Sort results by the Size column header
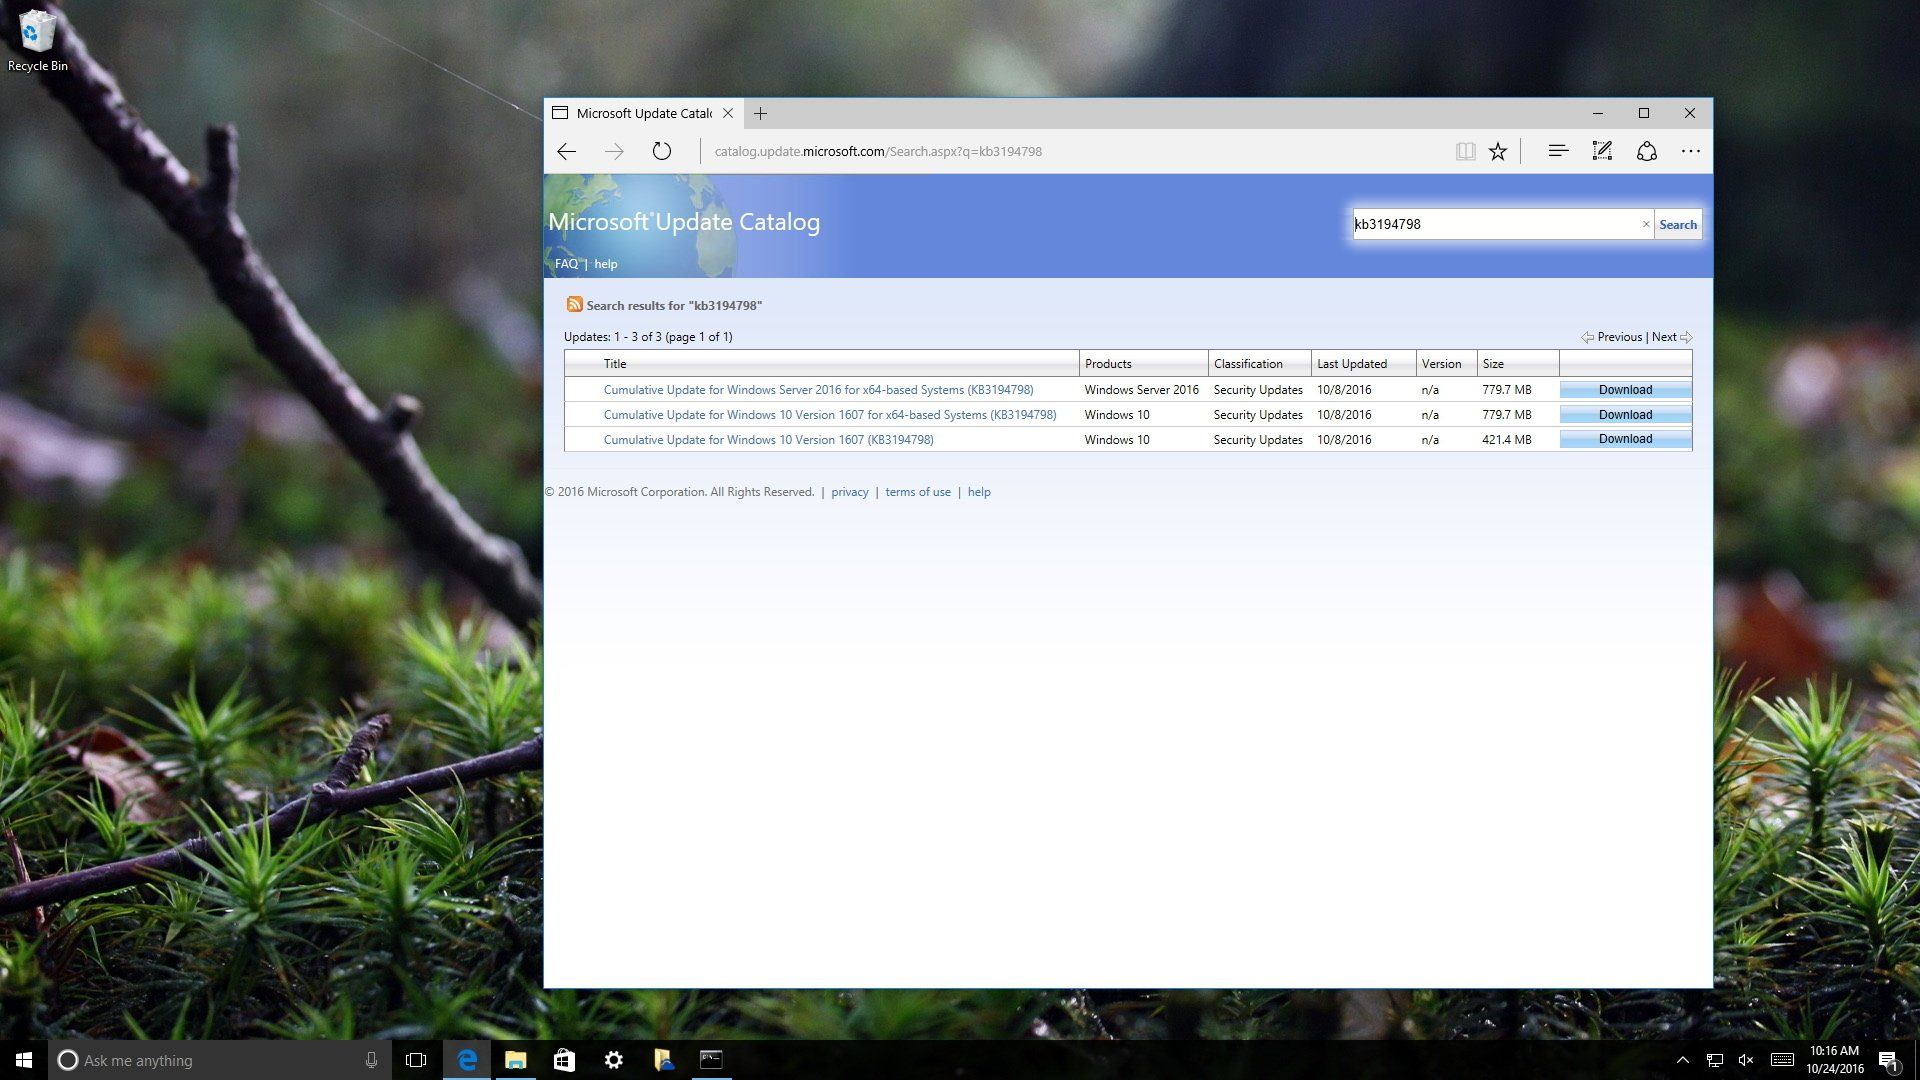 [x=1494, y=363]
